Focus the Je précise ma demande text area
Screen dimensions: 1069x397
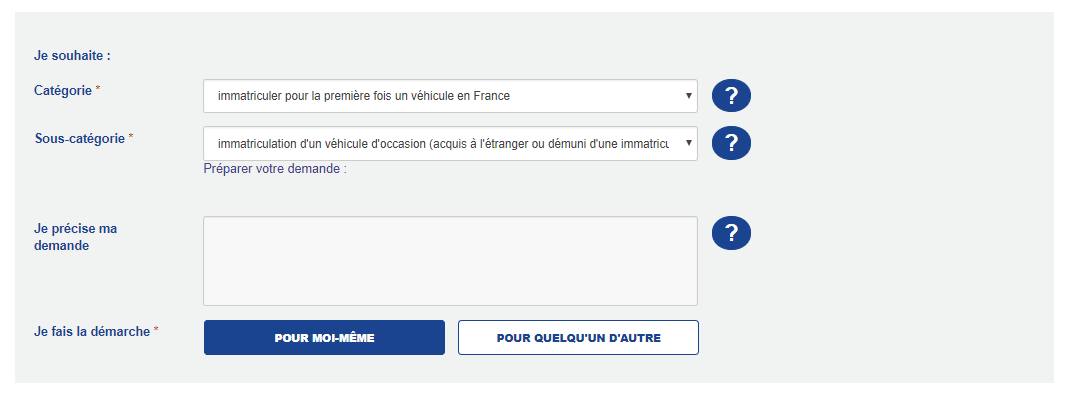450,261
